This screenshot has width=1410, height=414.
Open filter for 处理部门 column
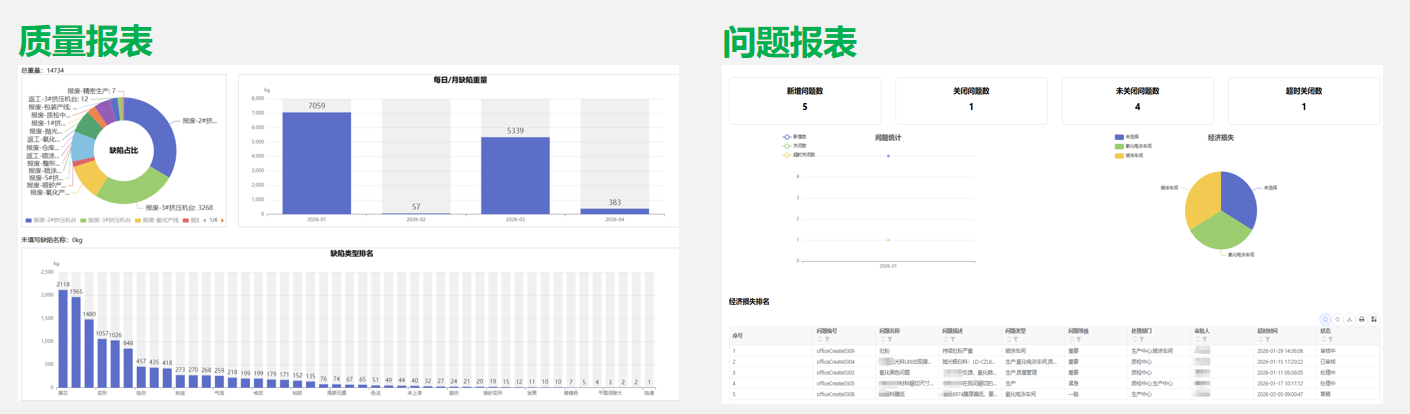1142,340
